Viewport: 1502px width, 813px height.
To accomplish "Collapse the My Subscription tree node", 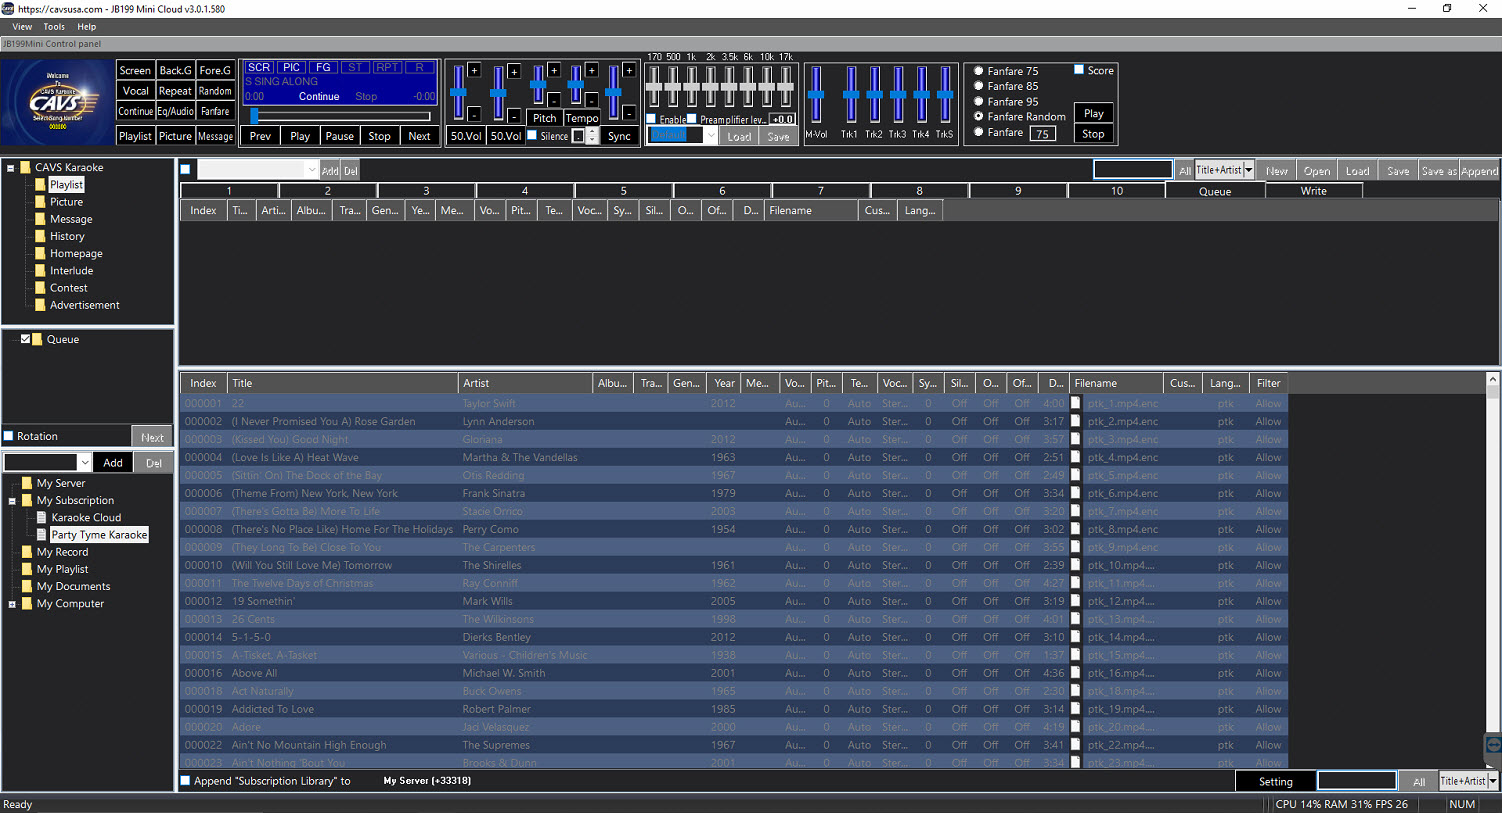I will (12, 501).
